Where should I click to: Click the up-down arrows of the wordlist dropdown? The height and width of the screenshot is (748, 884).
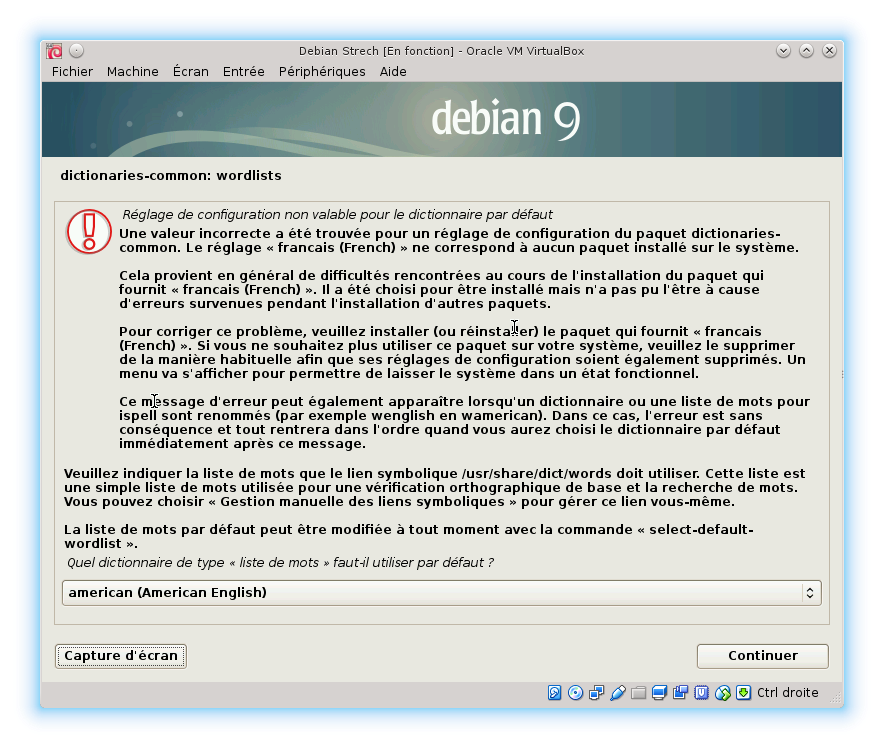tap(810, 593)
